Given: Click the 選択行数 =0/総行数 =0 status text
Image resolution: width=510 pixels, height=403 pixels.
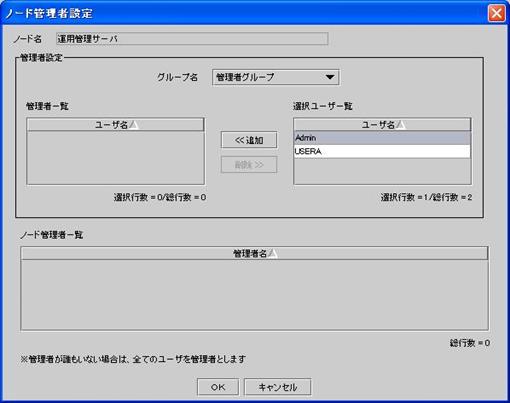Looking at the screenshot, I should click(x=160, y=197).
